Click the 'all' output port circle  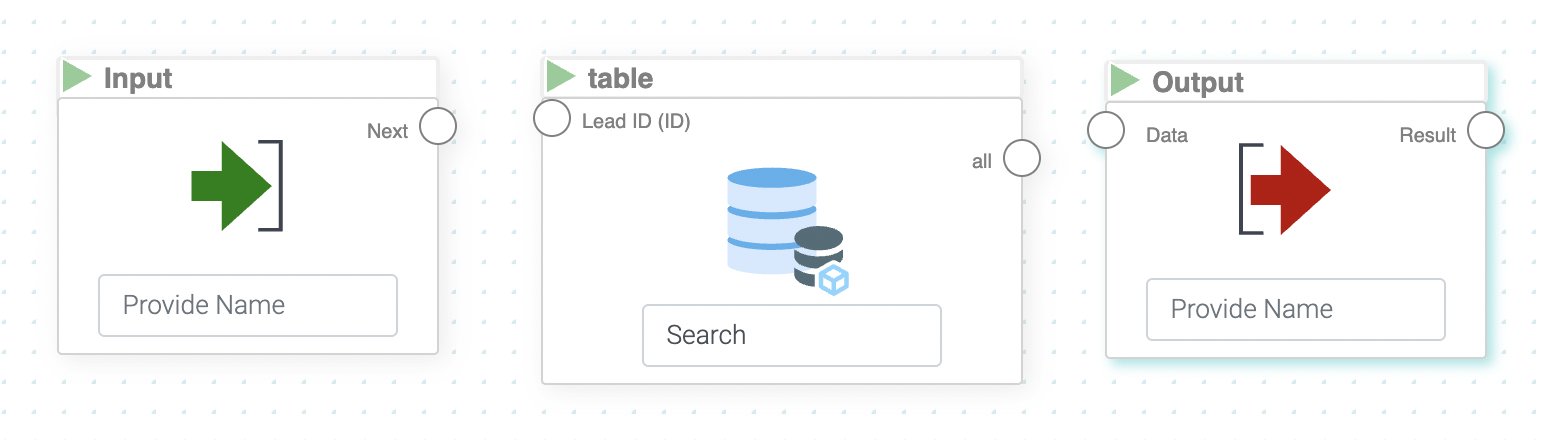click(x=1022, y=158)
